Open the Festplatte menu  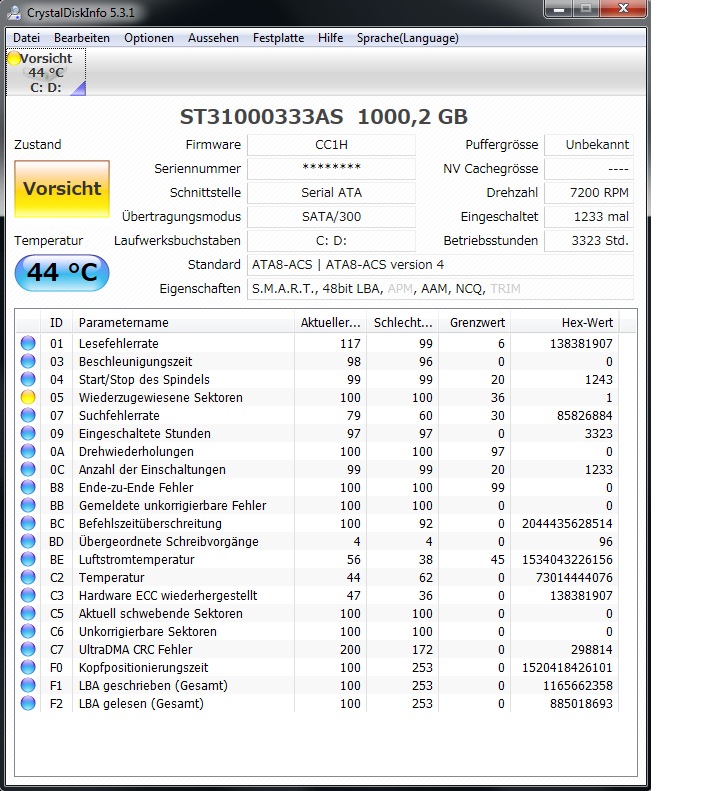279,38
